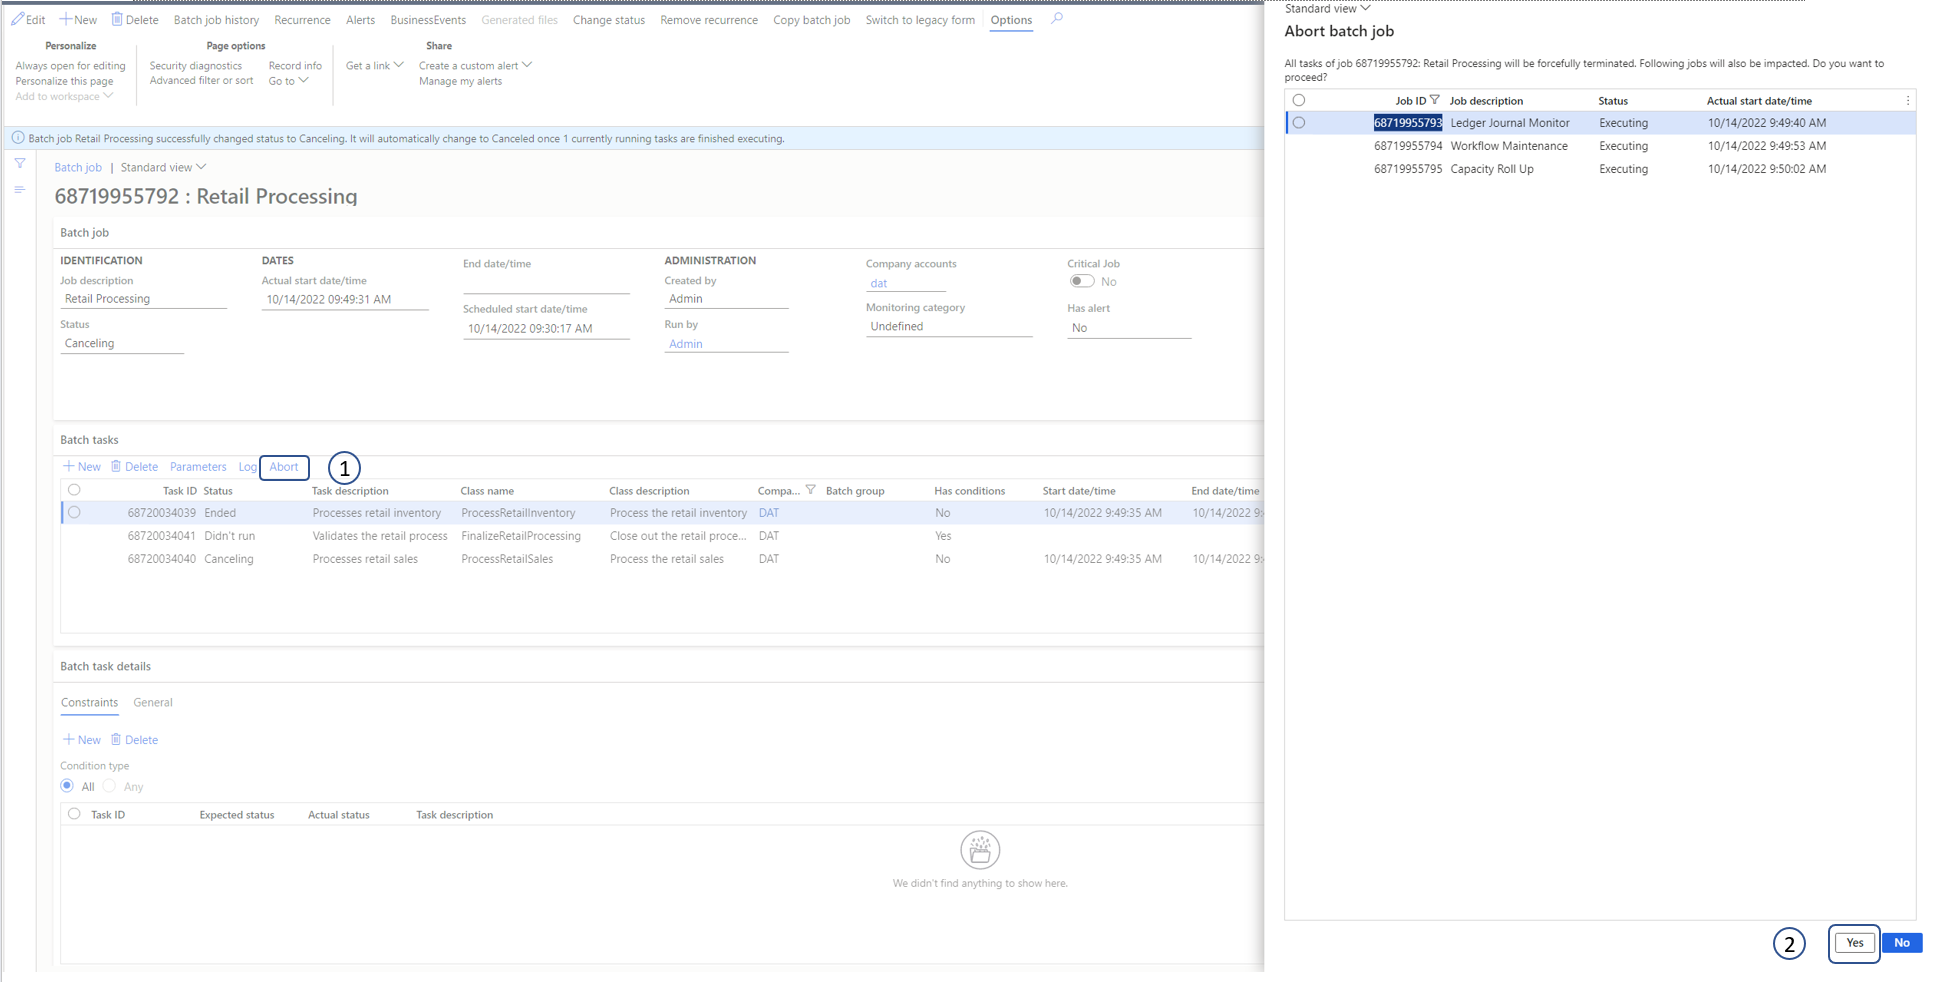Open the Standard view dropdown in Abort panel
The width and height of the screenshot is (1935, 982).
1325,8
